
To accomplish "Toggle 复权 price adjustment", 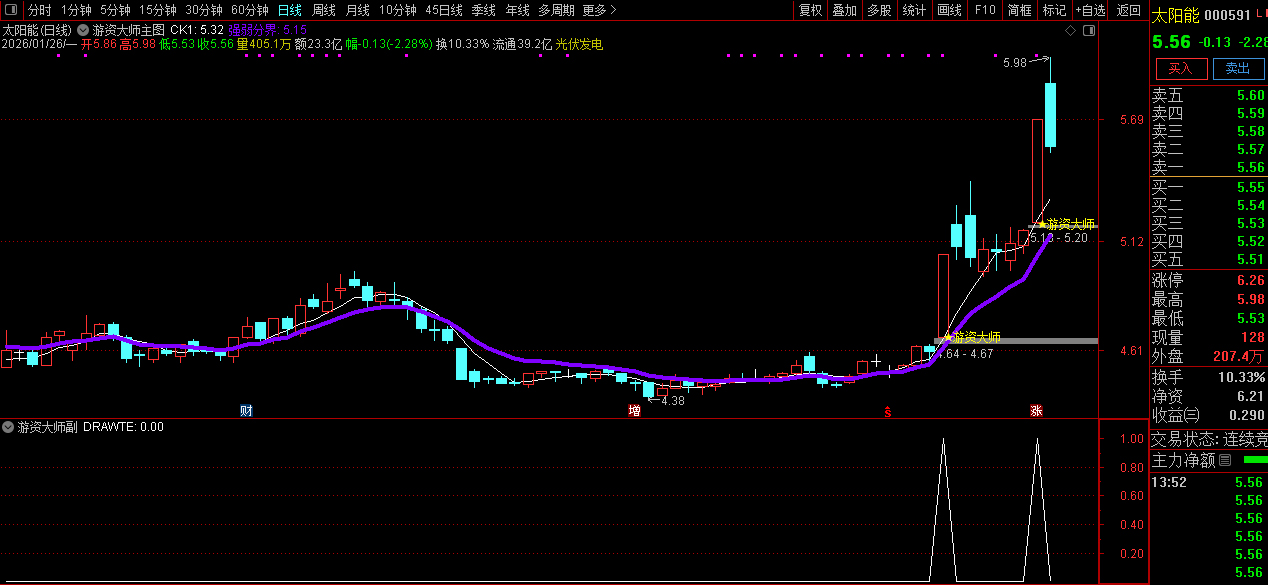I will tap(810, 10).
